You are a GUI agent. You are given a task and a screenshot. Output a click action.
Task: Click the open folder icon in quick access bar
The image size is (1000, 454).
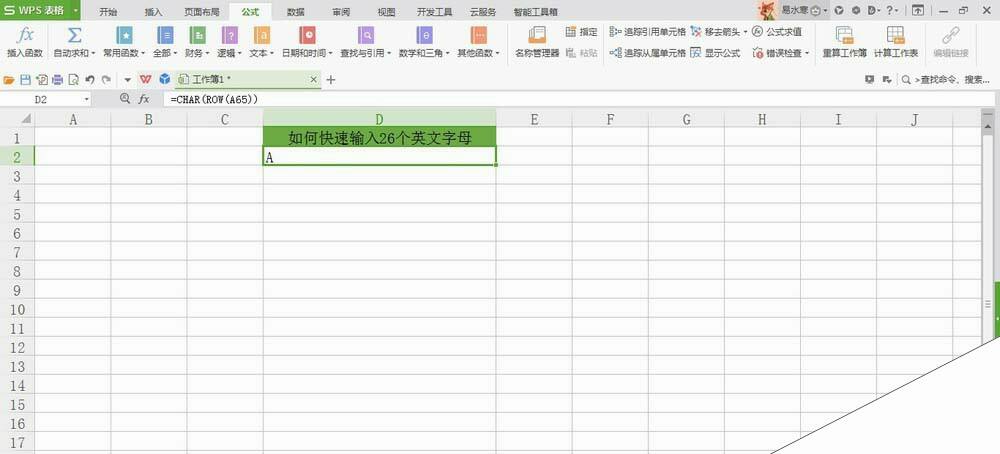click(9, 80)
